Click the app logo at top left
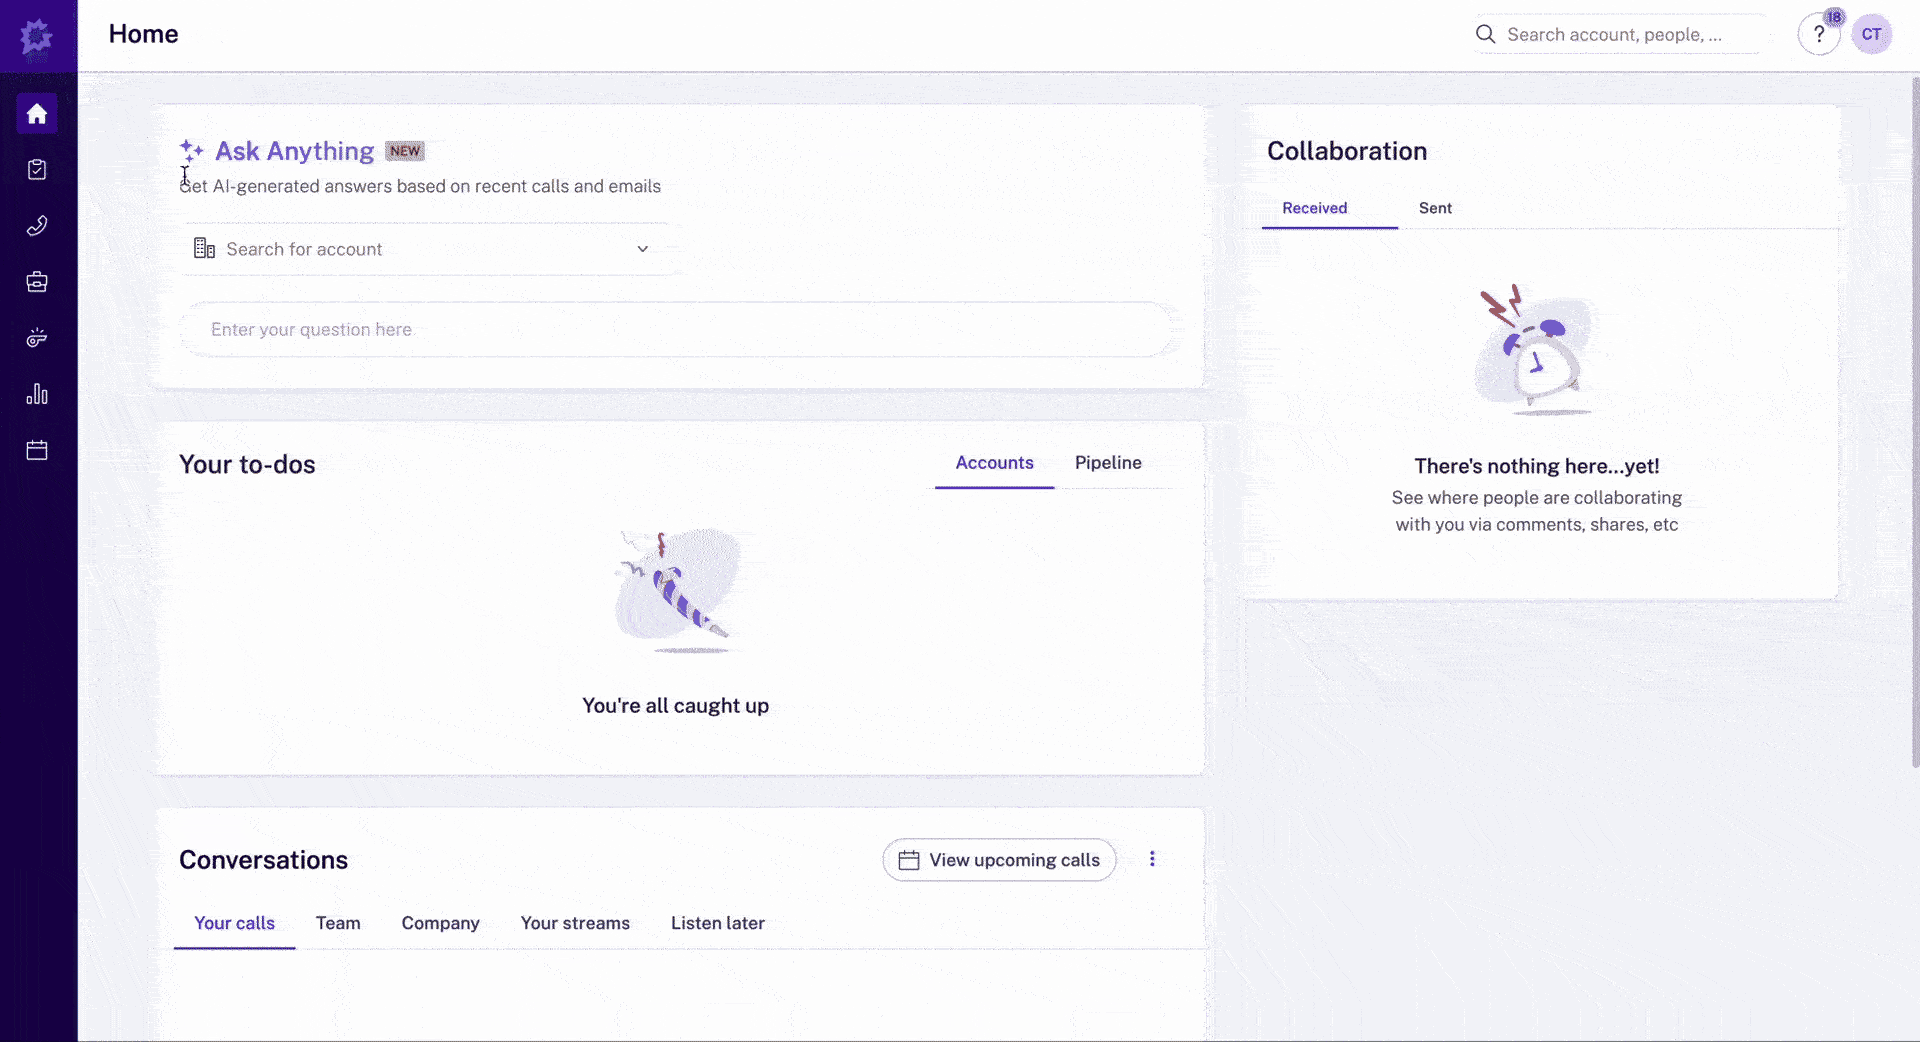This screenshot has width=1920, height=1042. pyautogui.click(x=37, y=37)
